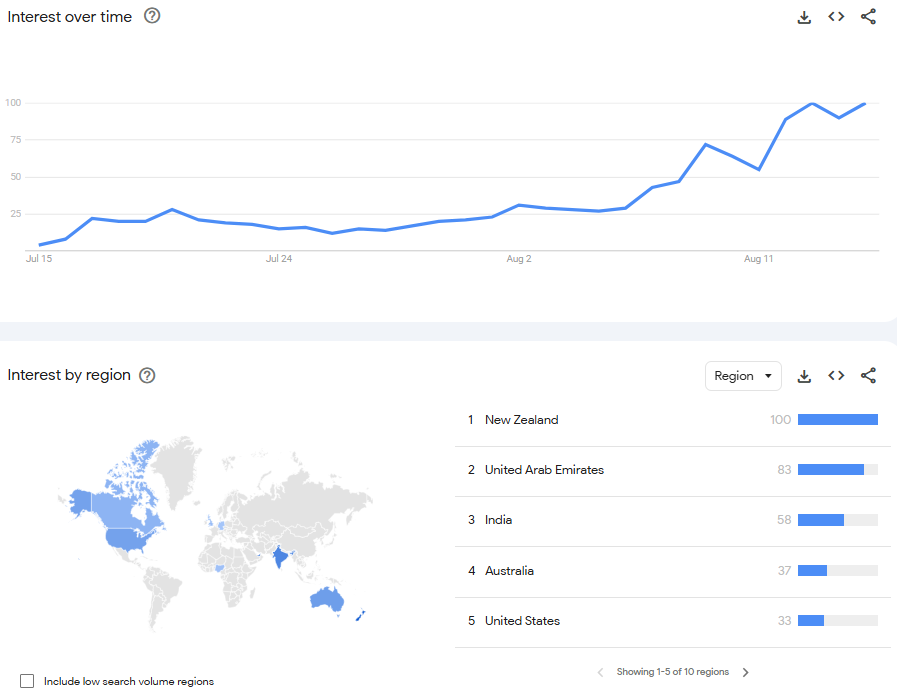
Task: Click Australia on the world map
Action: [327, 599]
